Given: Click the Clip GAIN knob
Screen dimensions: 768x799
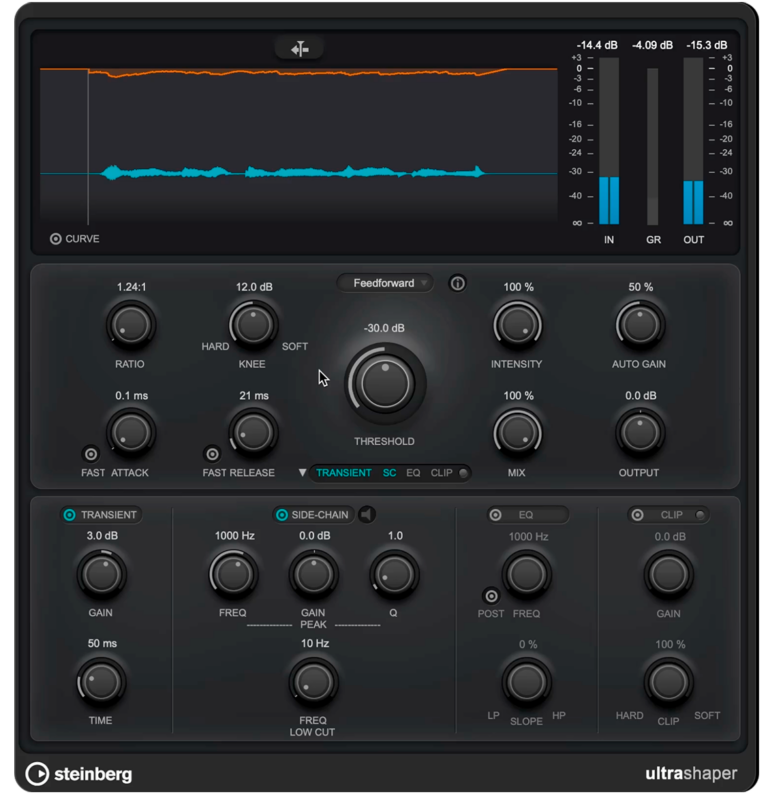Looking at the screenshot, I should tap(669, 574).
